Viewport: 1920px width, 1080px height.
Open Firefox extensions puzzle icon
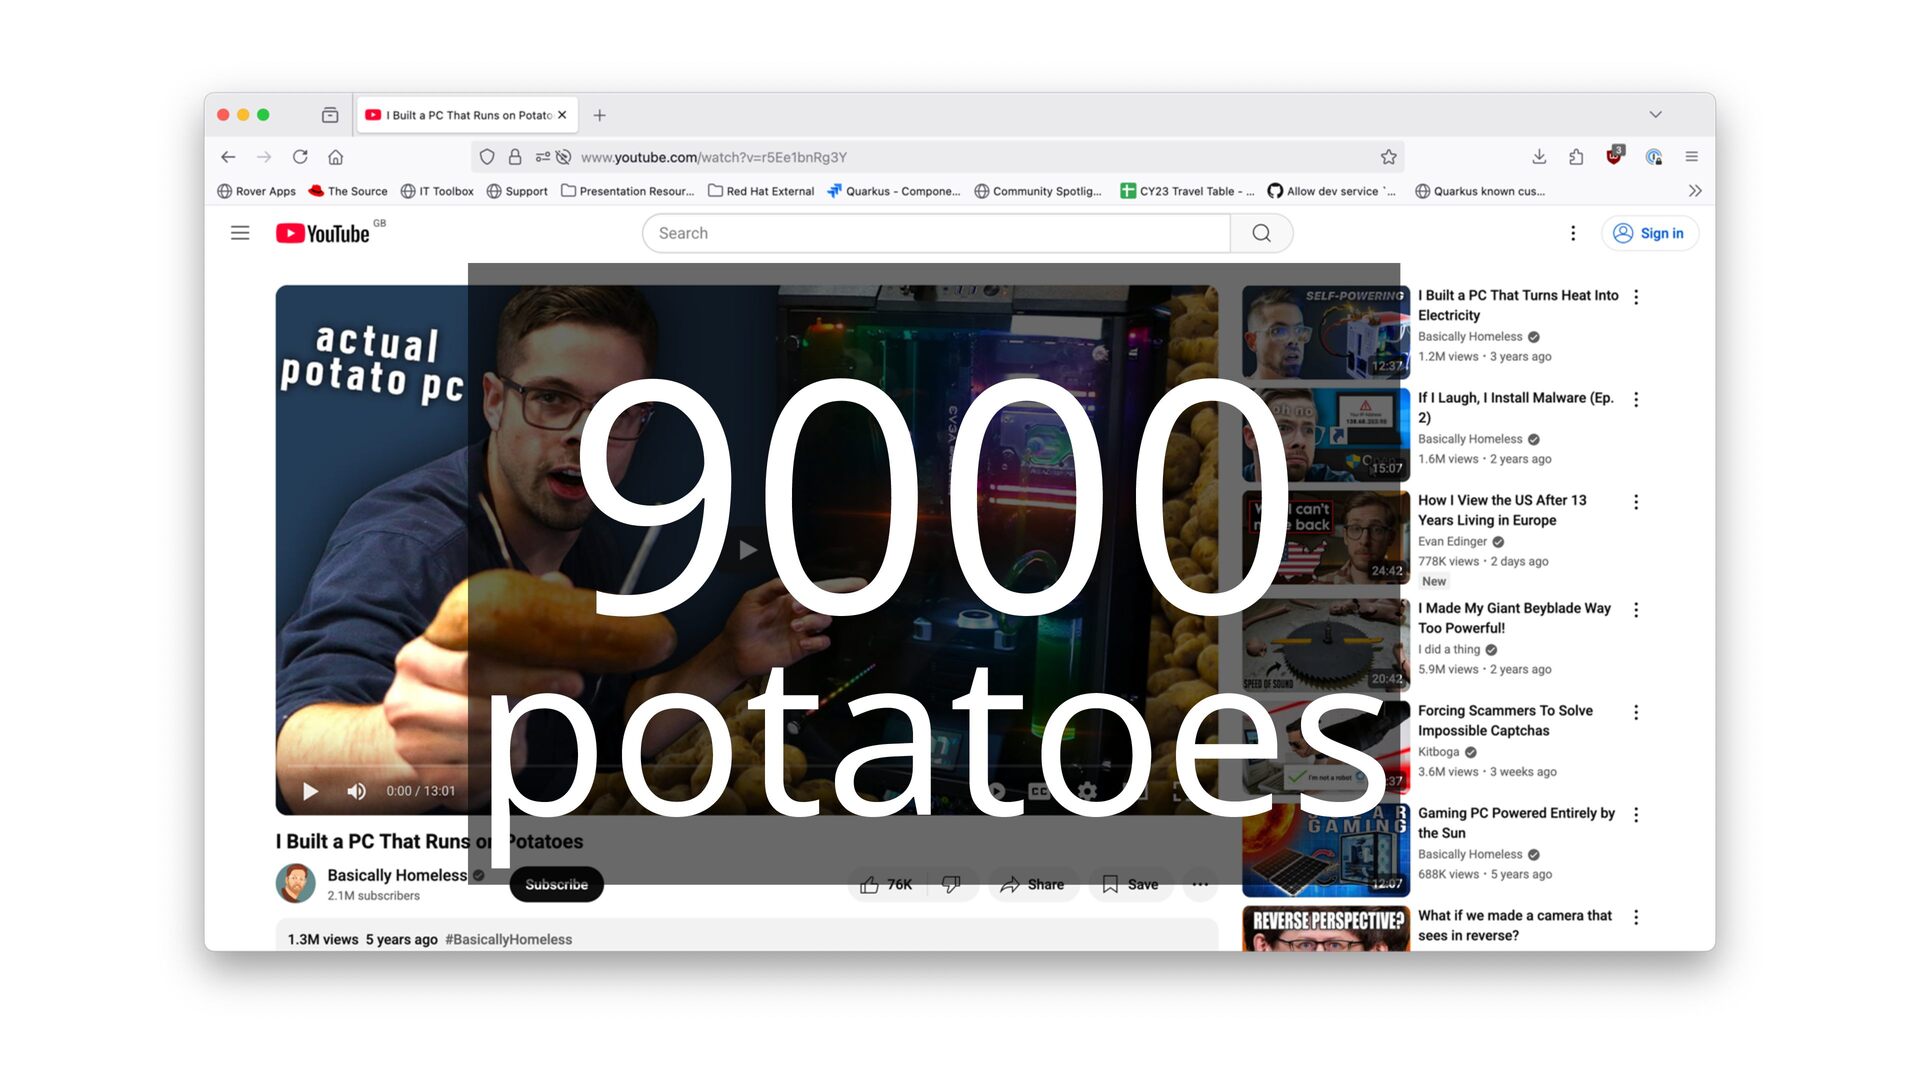(1576, 157)
